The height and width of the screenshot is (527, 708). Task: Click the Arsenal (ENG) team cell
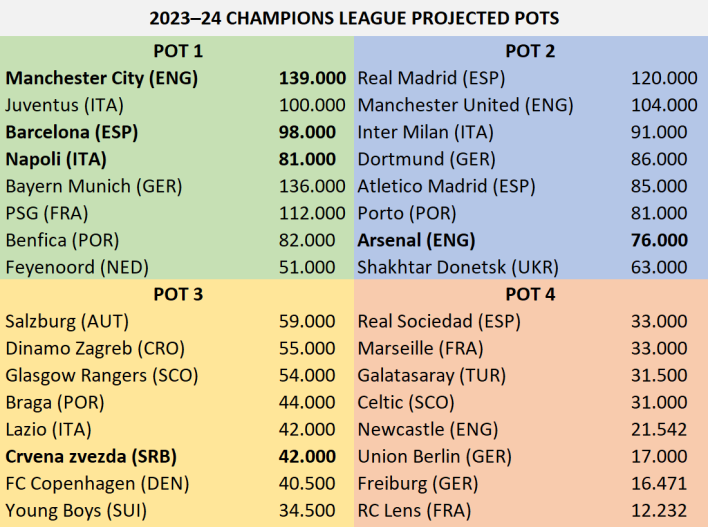[x=416, y=240]
